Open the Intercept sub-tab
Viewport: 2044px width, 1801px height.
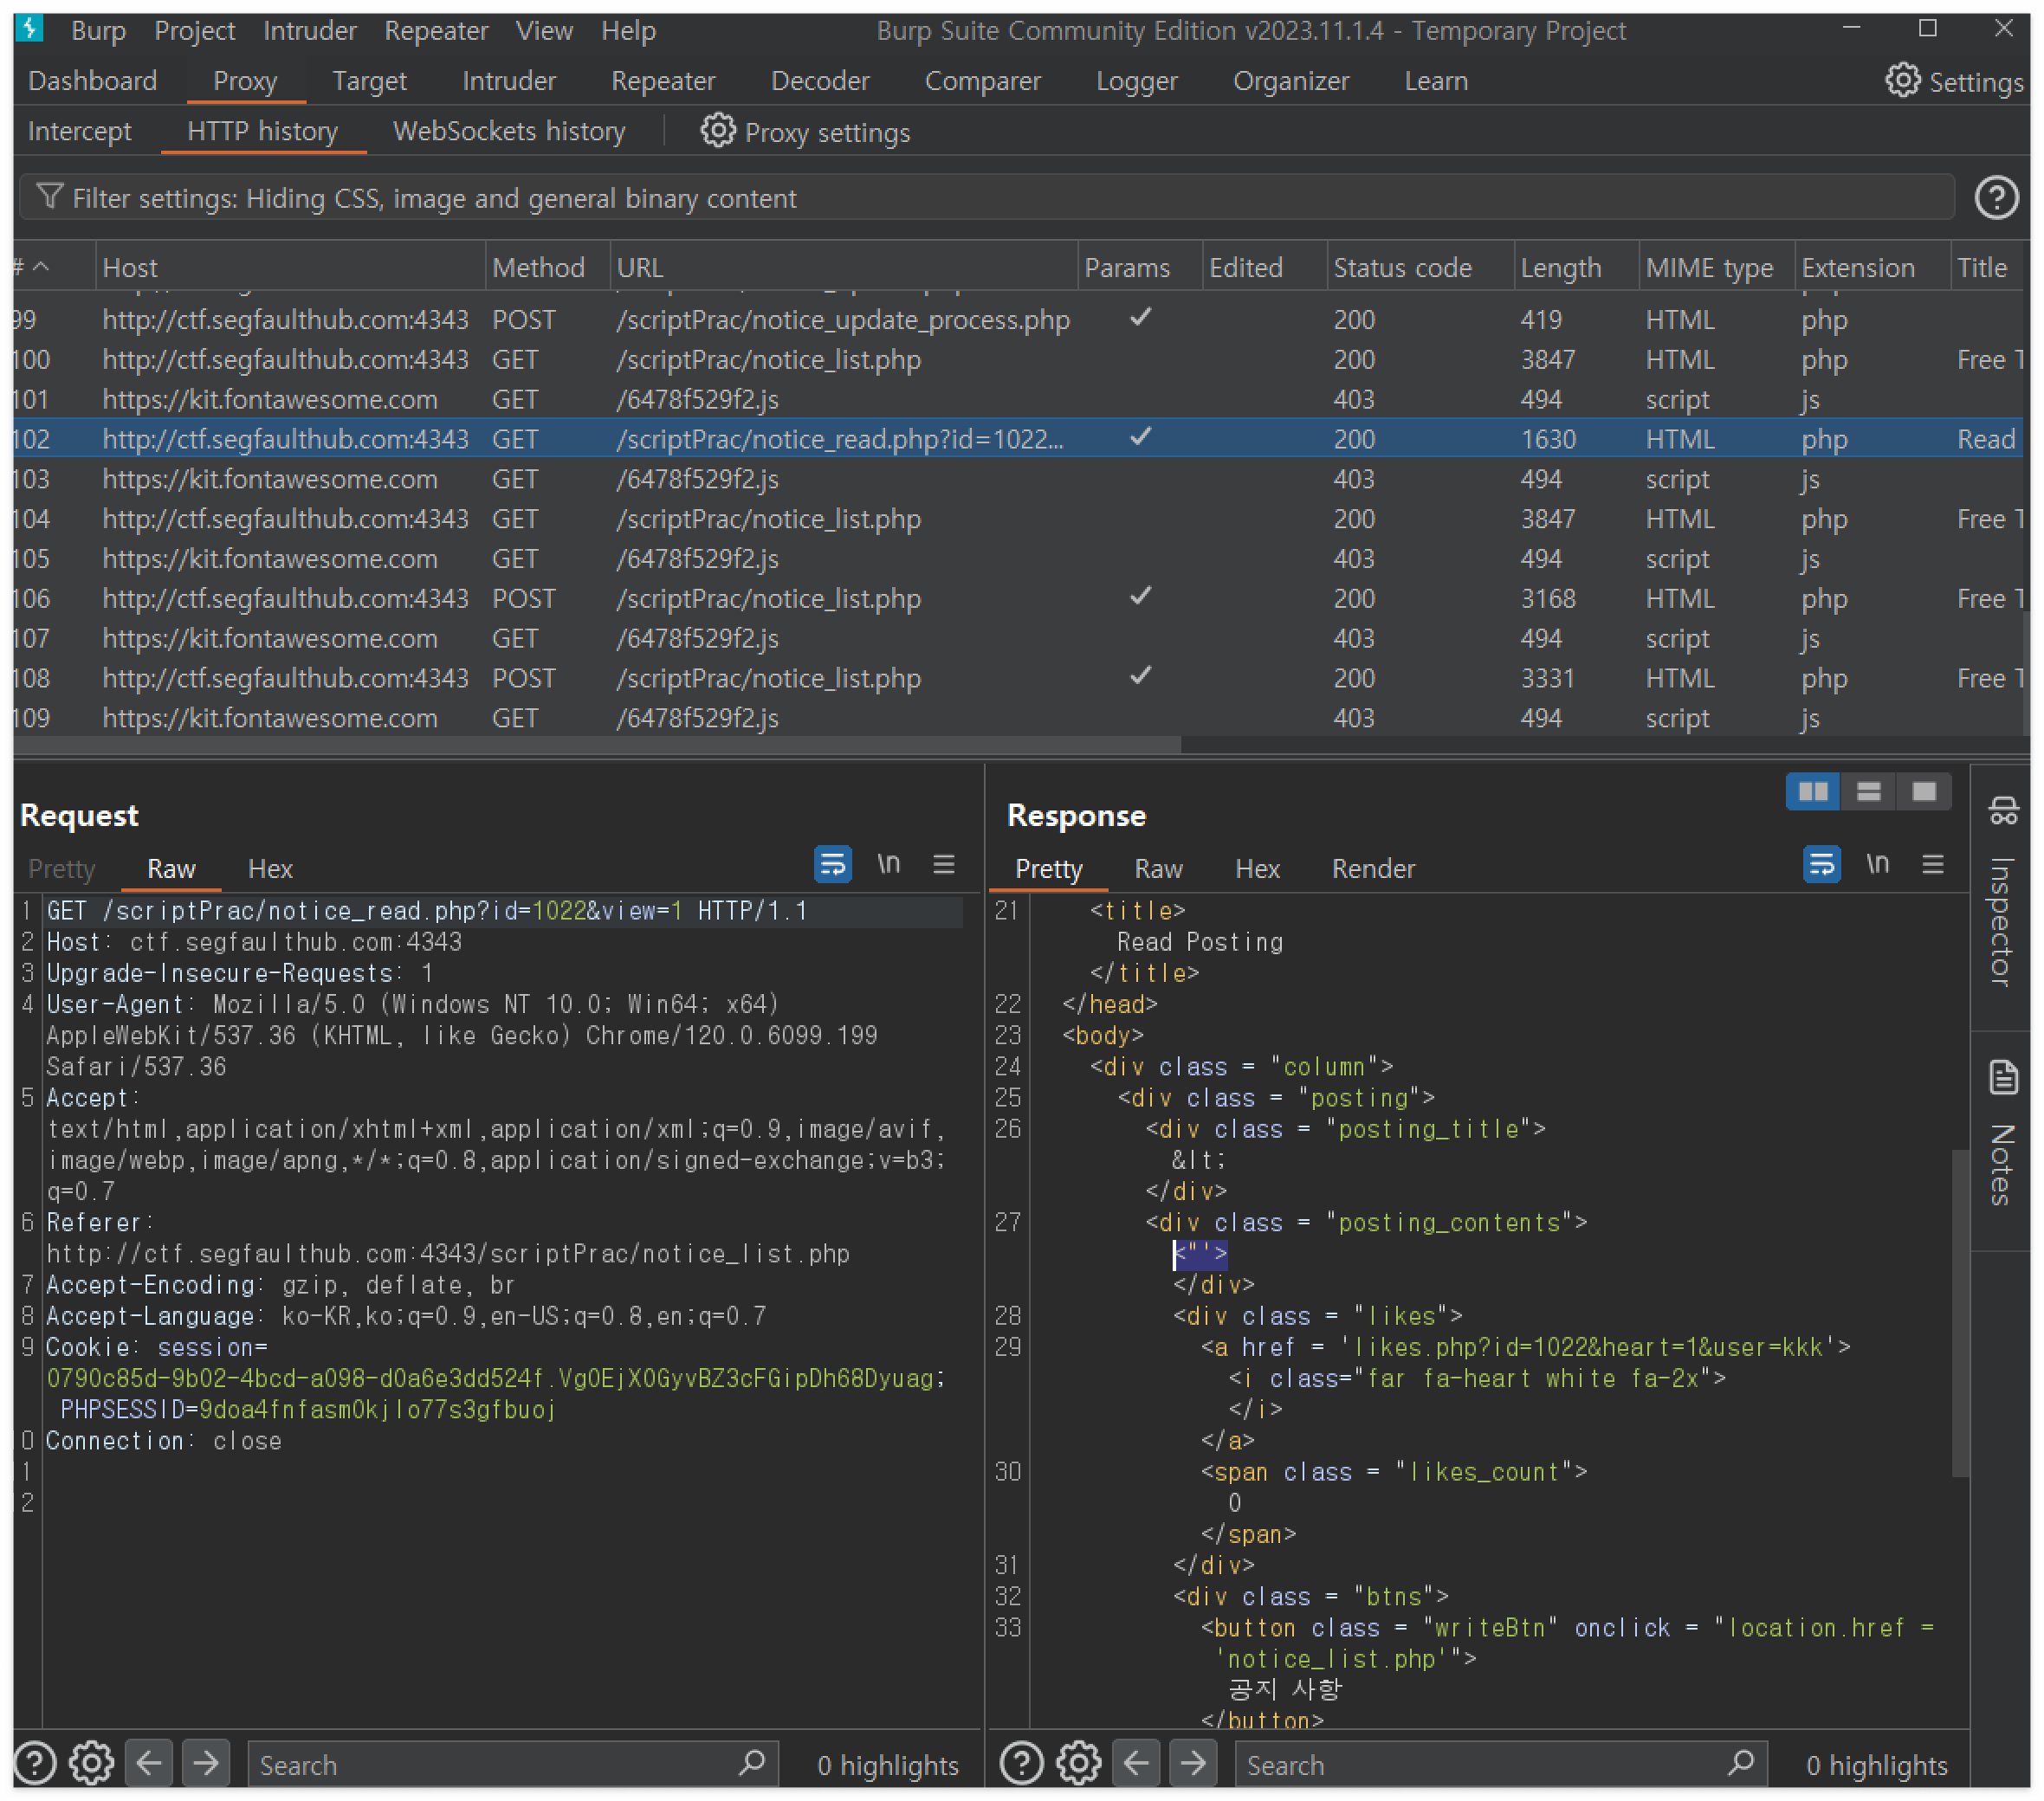(79, 131)
